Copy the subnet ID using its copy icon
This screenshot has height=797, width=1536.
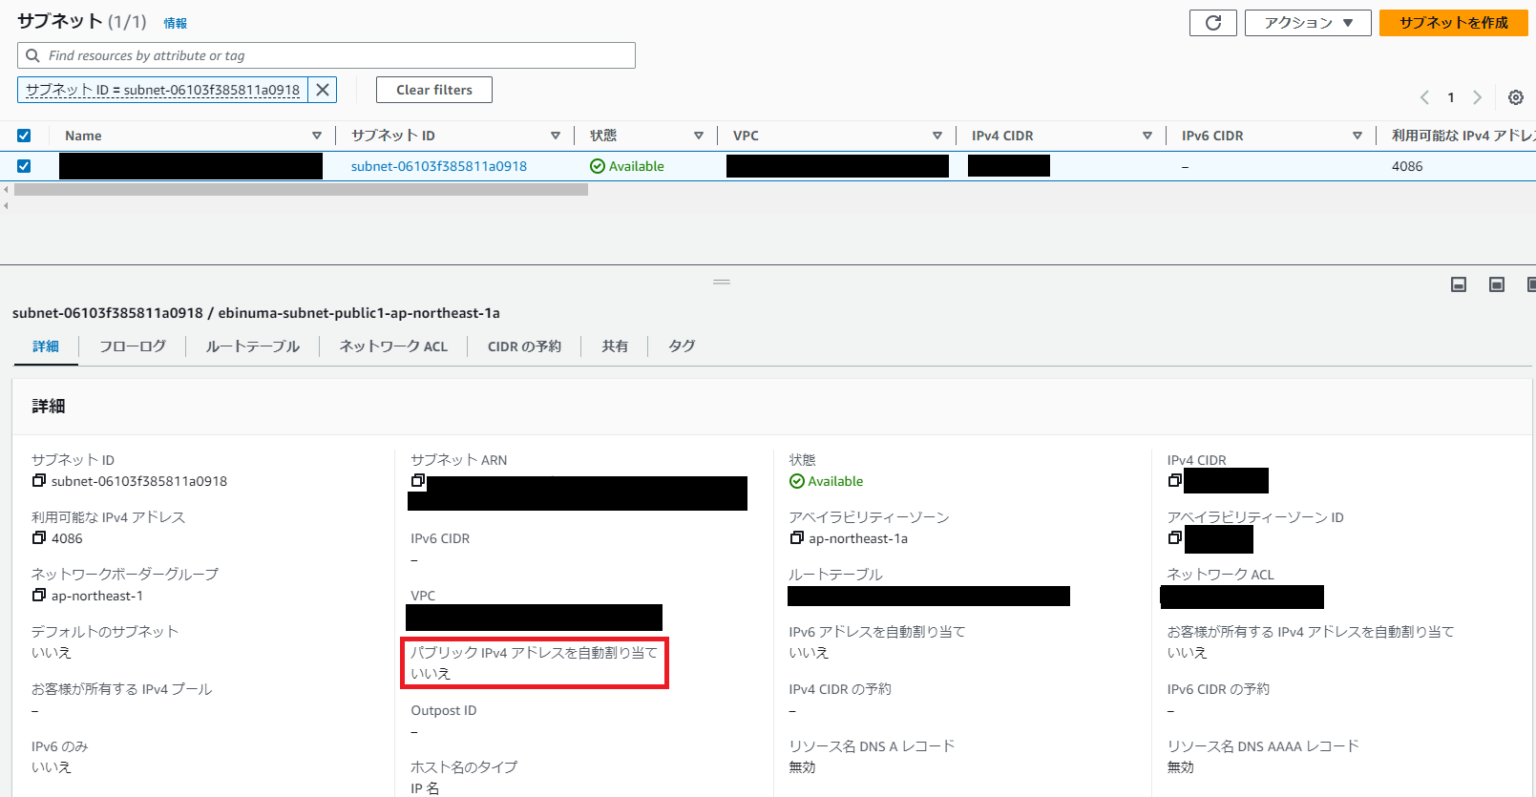[x=39, y=480]
